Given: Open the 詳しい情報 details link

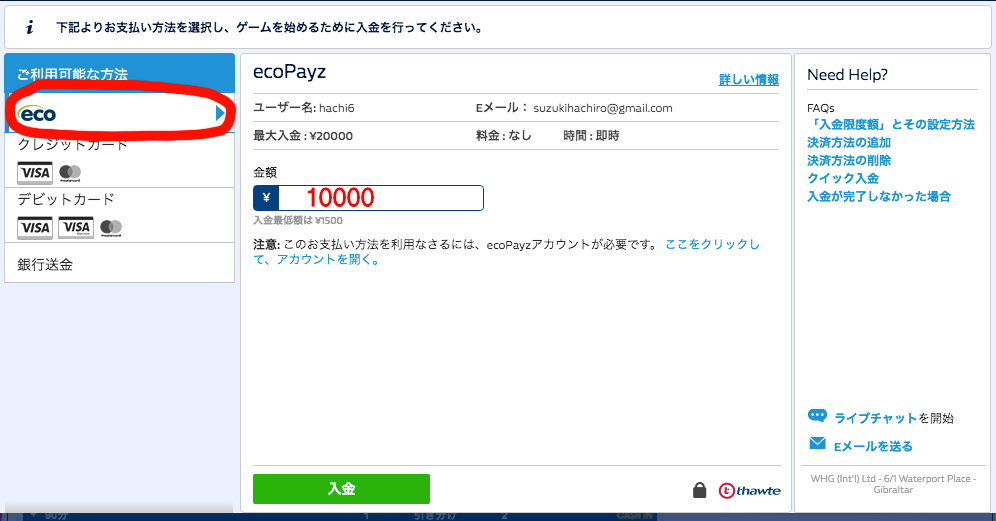Looking at the screenshot, I should tap(748, 79).
